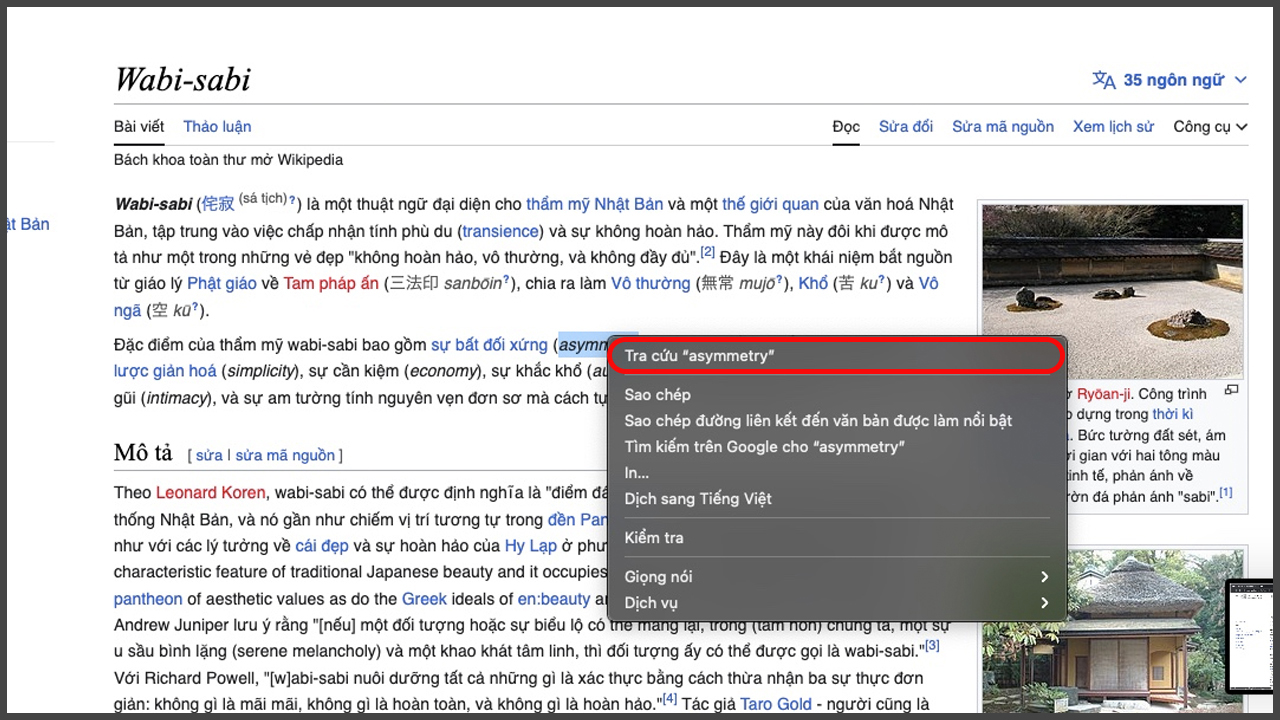Select Kiểm tra in the context menu
Screen dimensions: 1280x720
point(838,538)
